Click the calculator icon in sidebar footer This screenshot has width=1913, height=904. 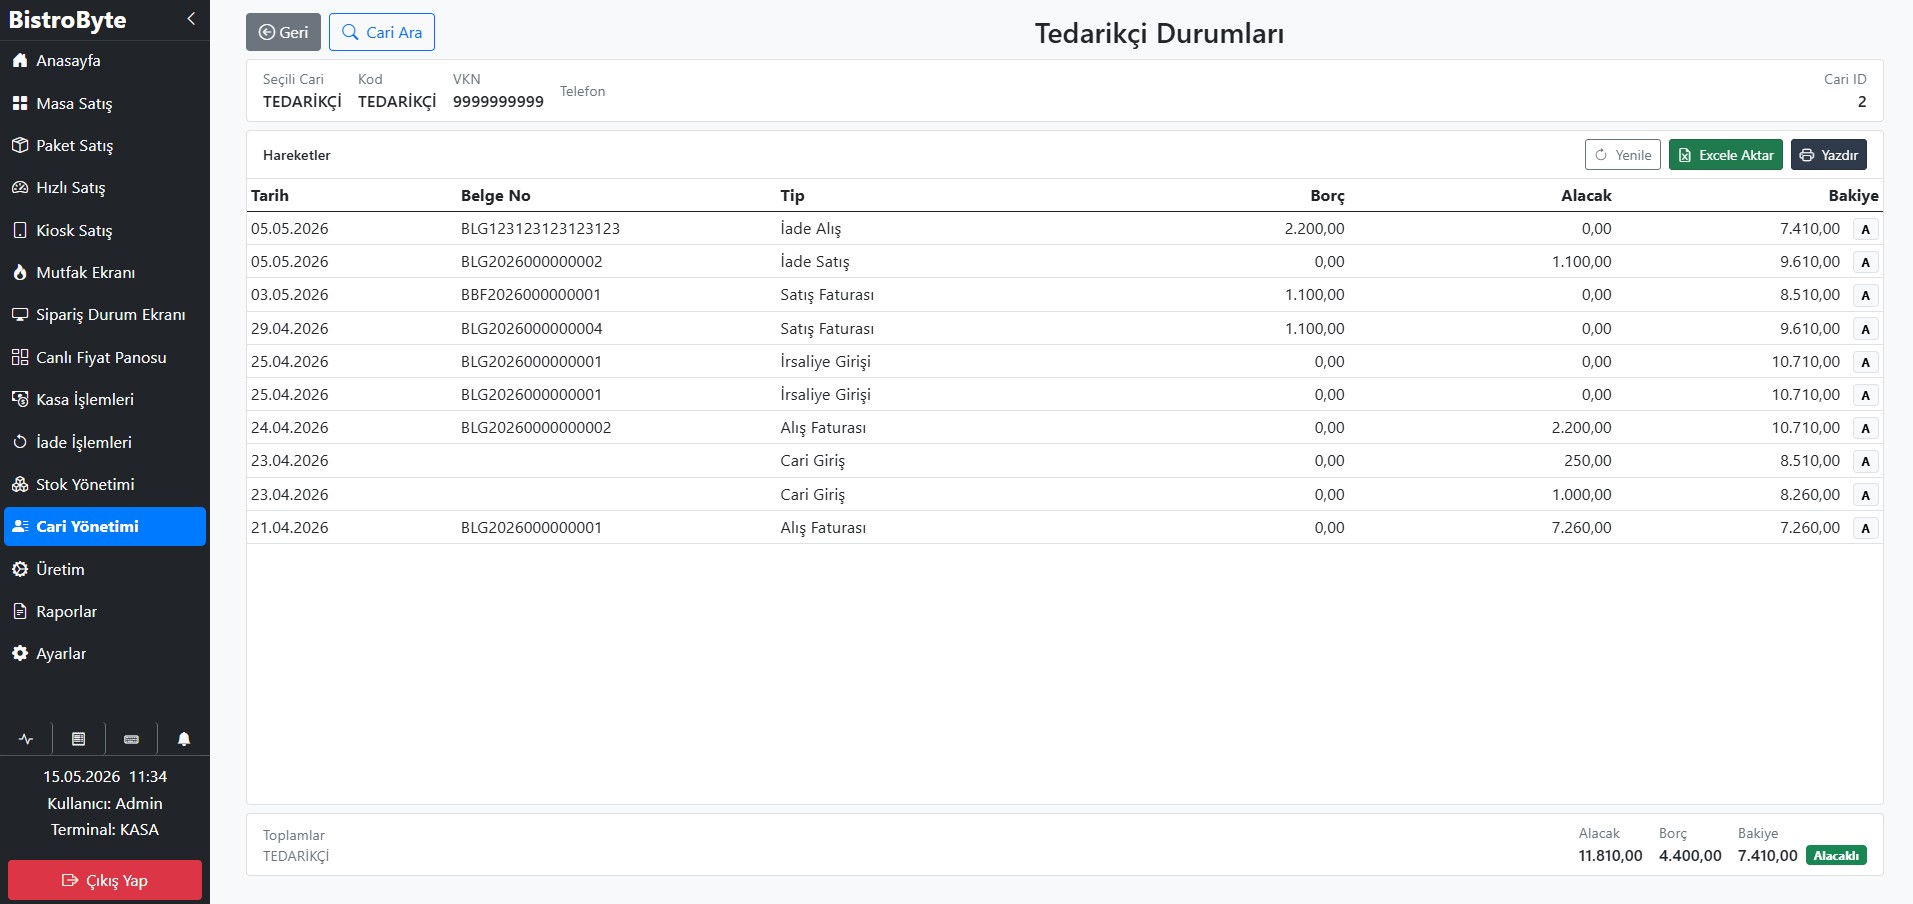(x=79, y=739)
